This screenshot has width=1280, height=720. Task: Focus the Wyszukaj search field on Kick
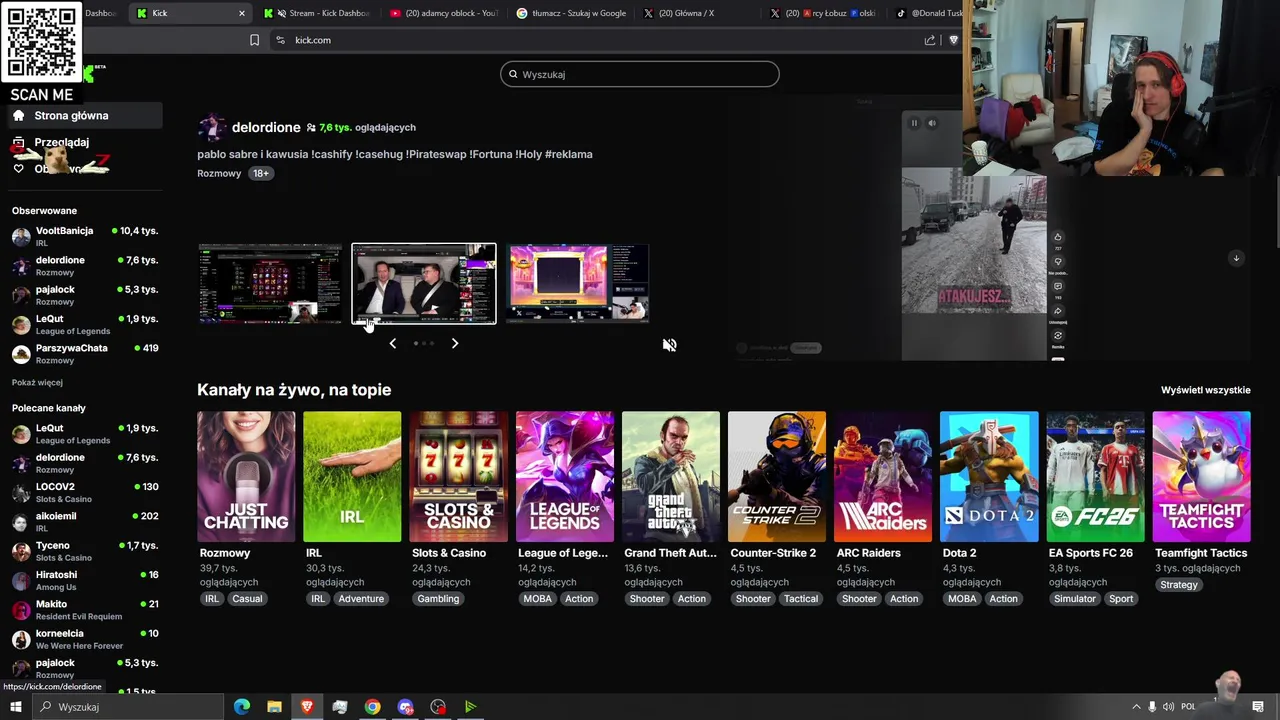(640, 74)
